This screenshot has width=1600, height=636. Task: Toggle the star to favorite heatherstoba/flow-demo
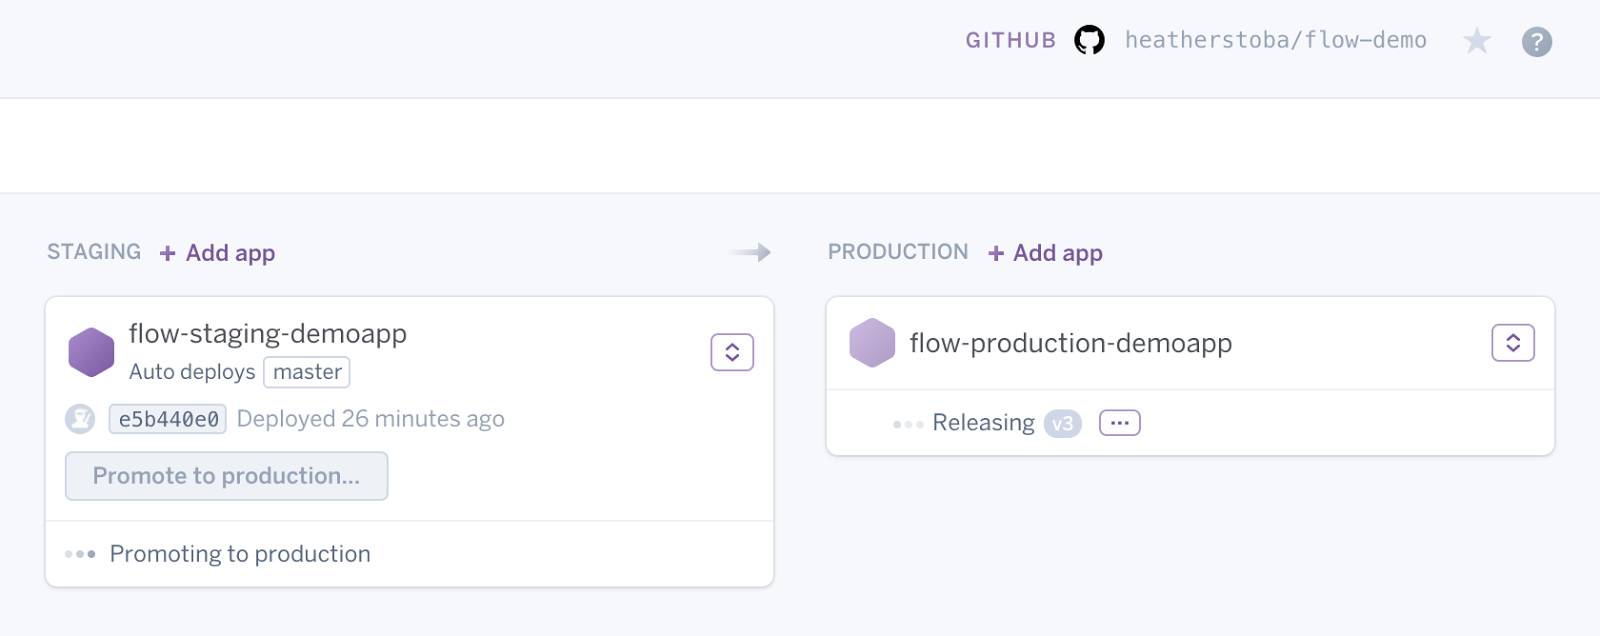coord(1477,41)
